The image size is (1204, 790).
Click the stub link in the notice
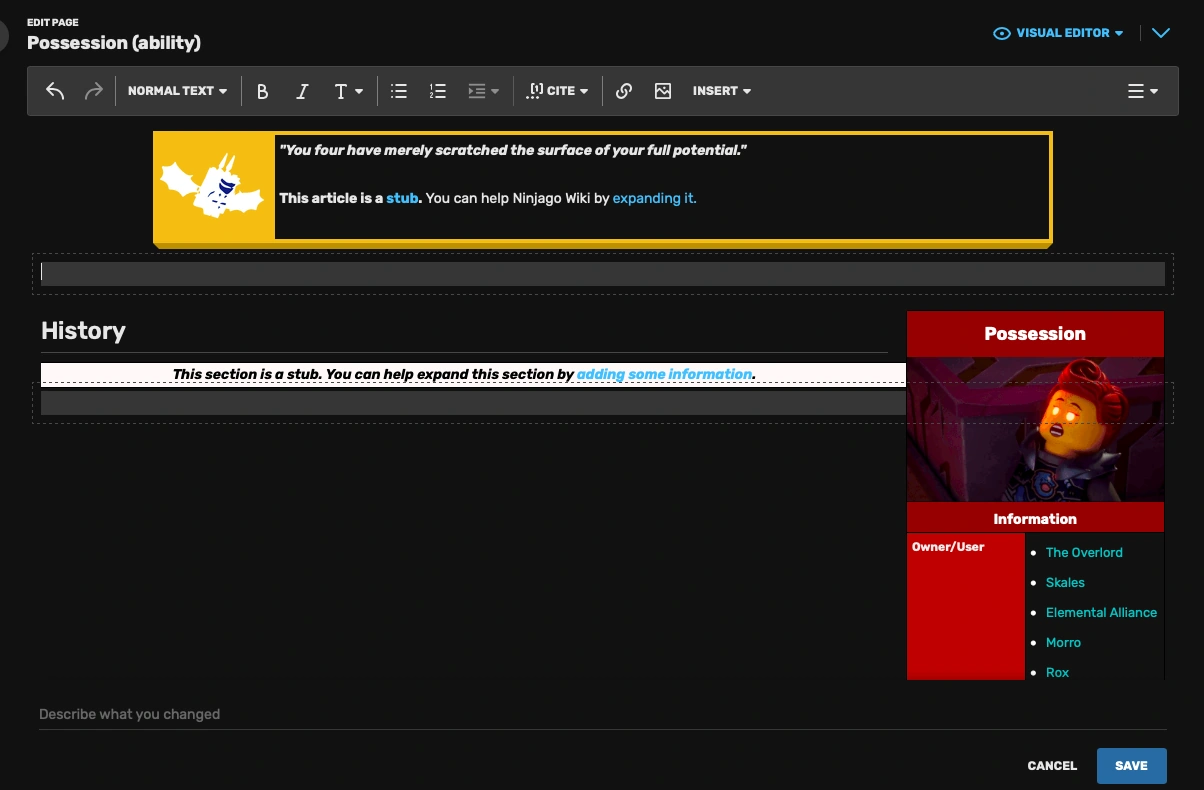(402, 198)
